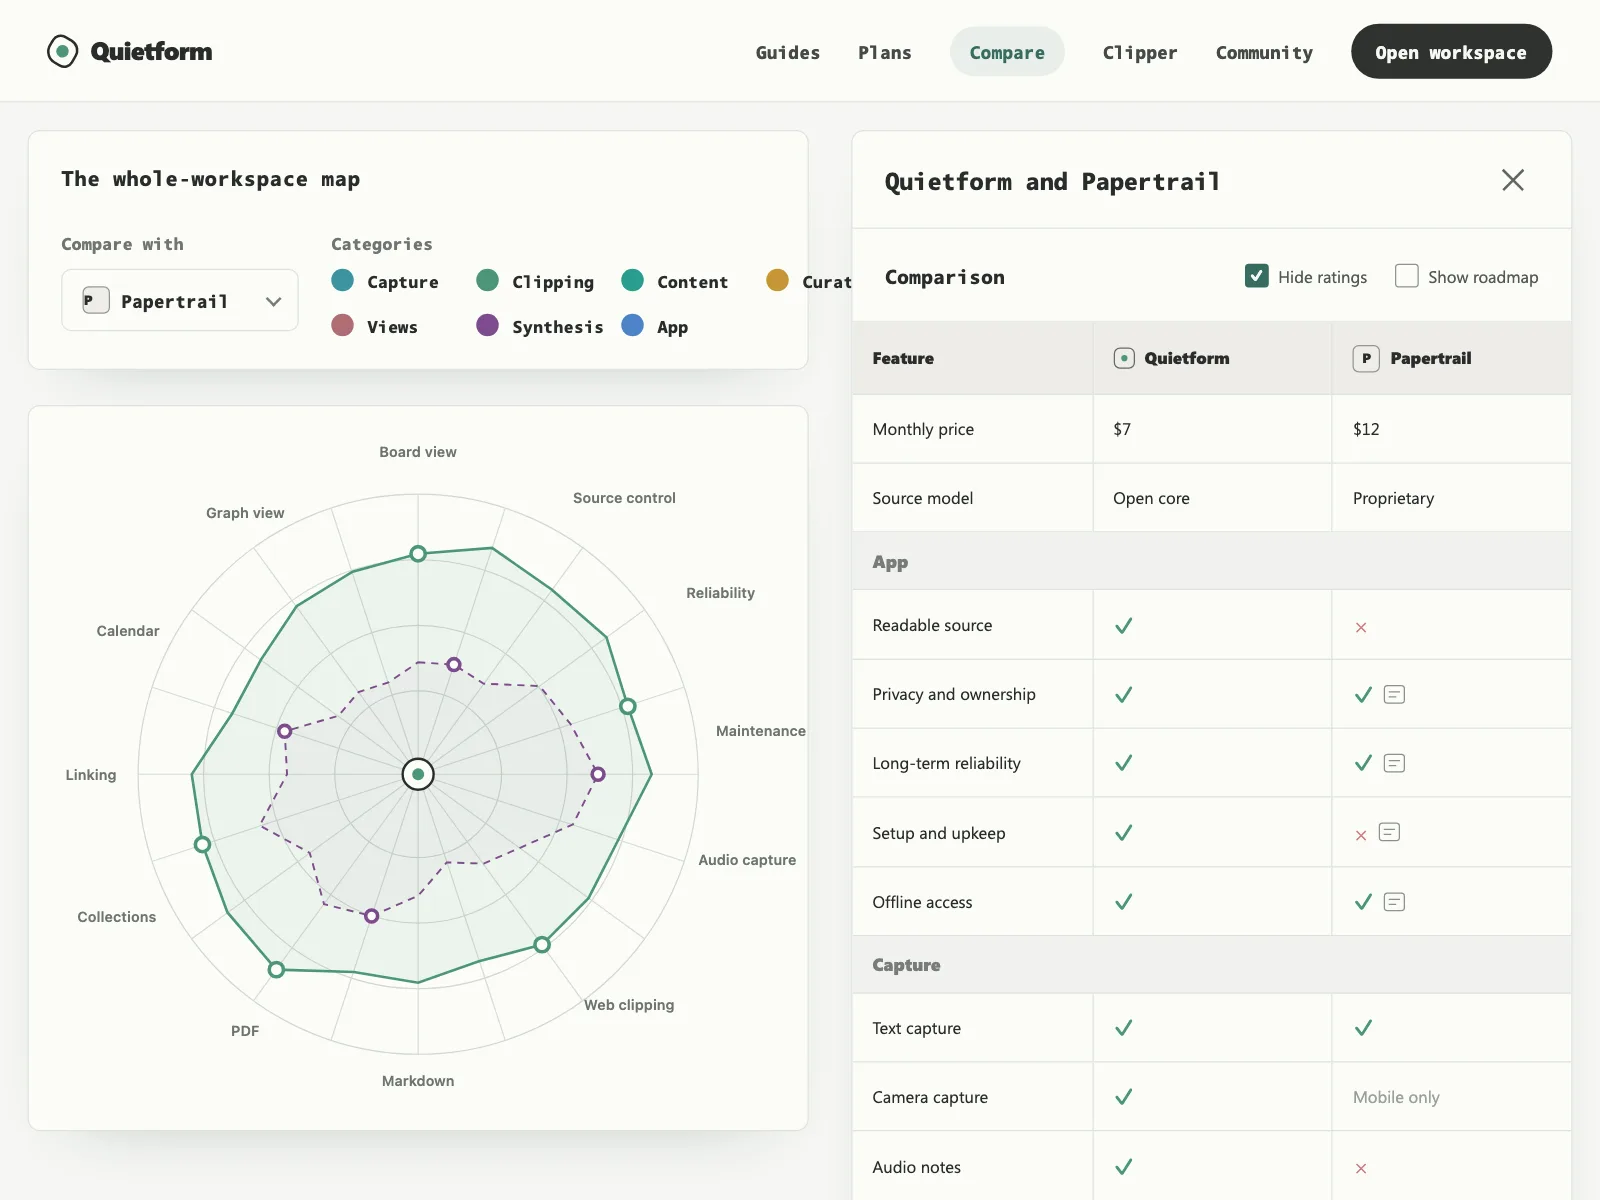Click Papertrail purple point near Calendar axis
The image size is (1600, 1200).
285,731
